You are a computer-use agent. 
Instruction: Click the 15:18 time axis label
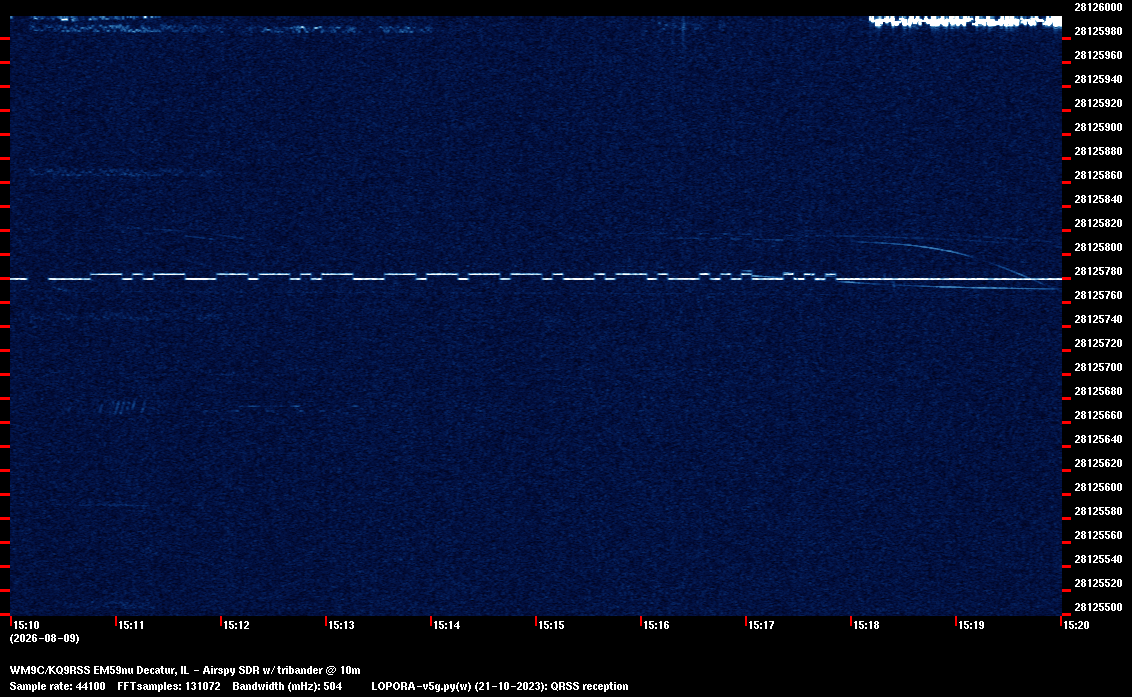866,625
